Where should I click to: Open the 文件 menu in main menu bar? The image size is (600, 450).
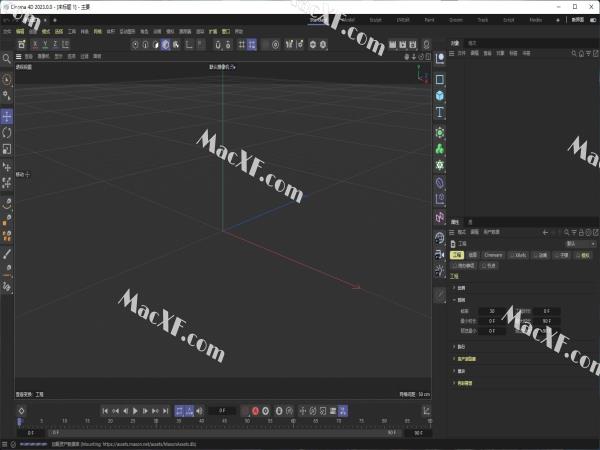[7, 31]
